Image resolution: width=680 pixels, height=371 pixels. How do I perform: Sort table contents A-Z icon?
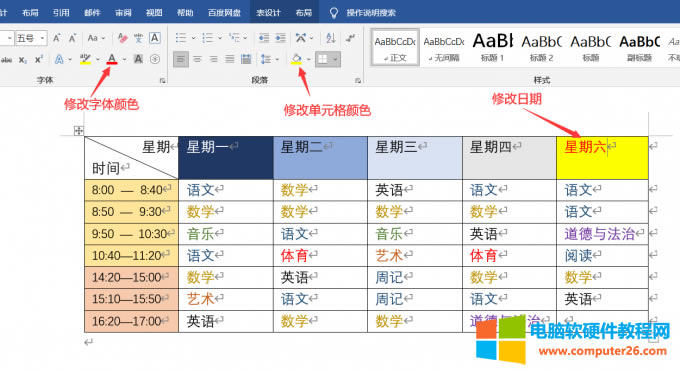click(331, 38)
